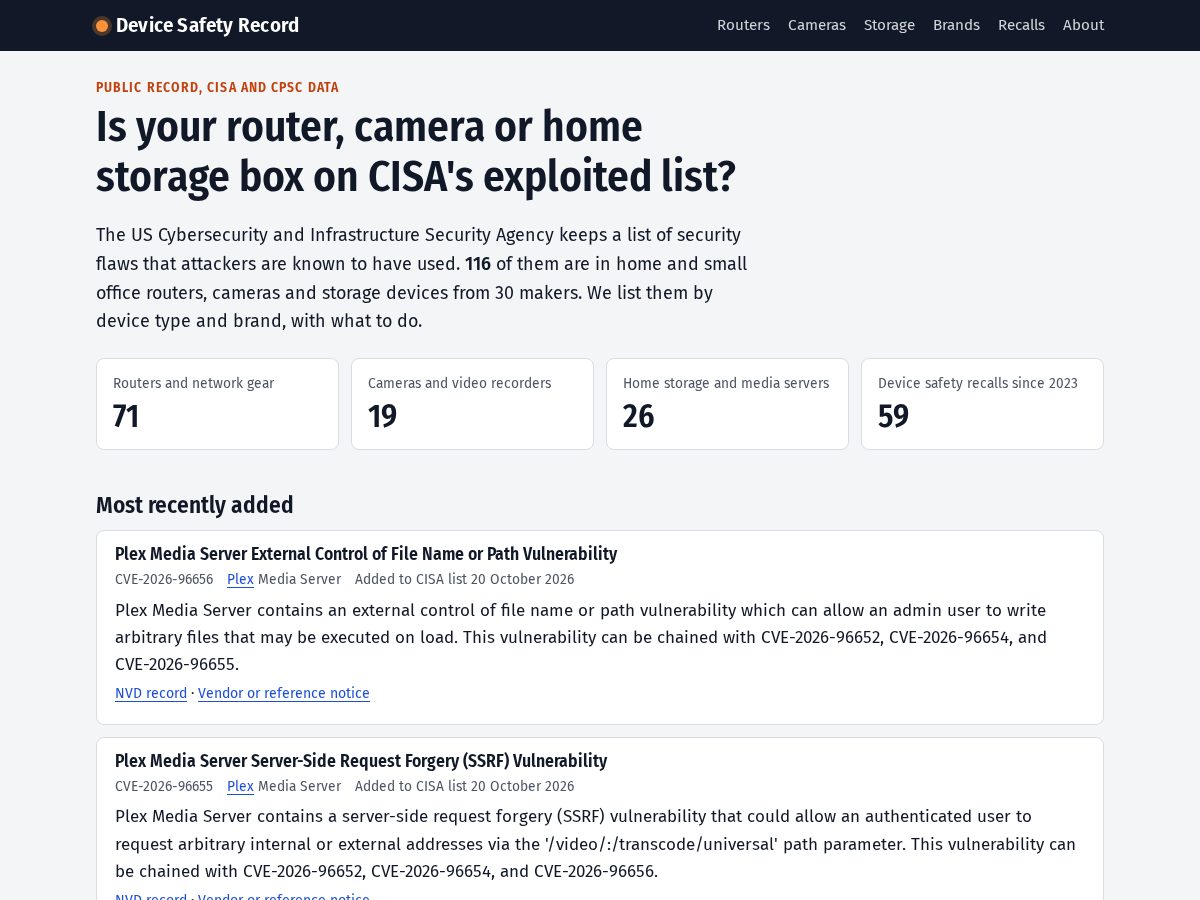1200x900 pixels.
Task: Click the PUBLIC RECORD, CISA AND CPSC DATA label
Action: tap(217, 88)
